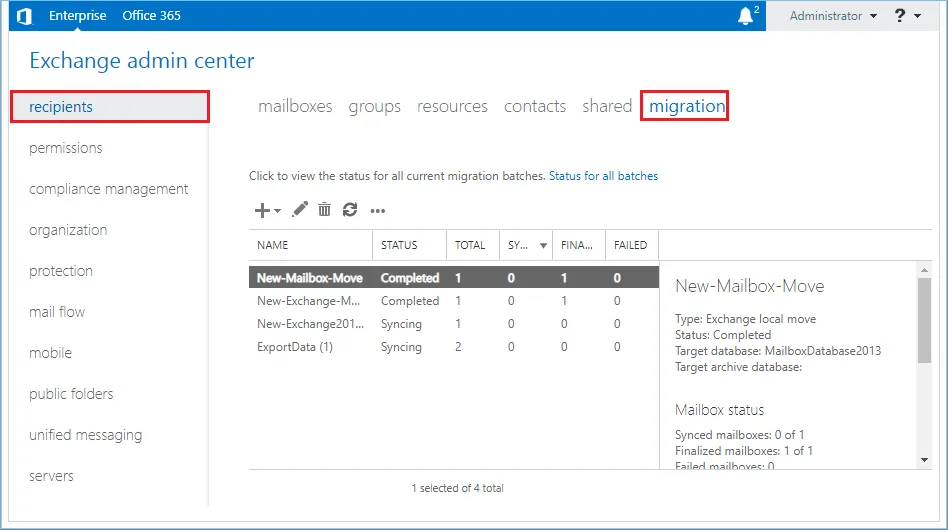948x530 pixels.
Task: Open the help question mark menu
Action: point(900,16)
